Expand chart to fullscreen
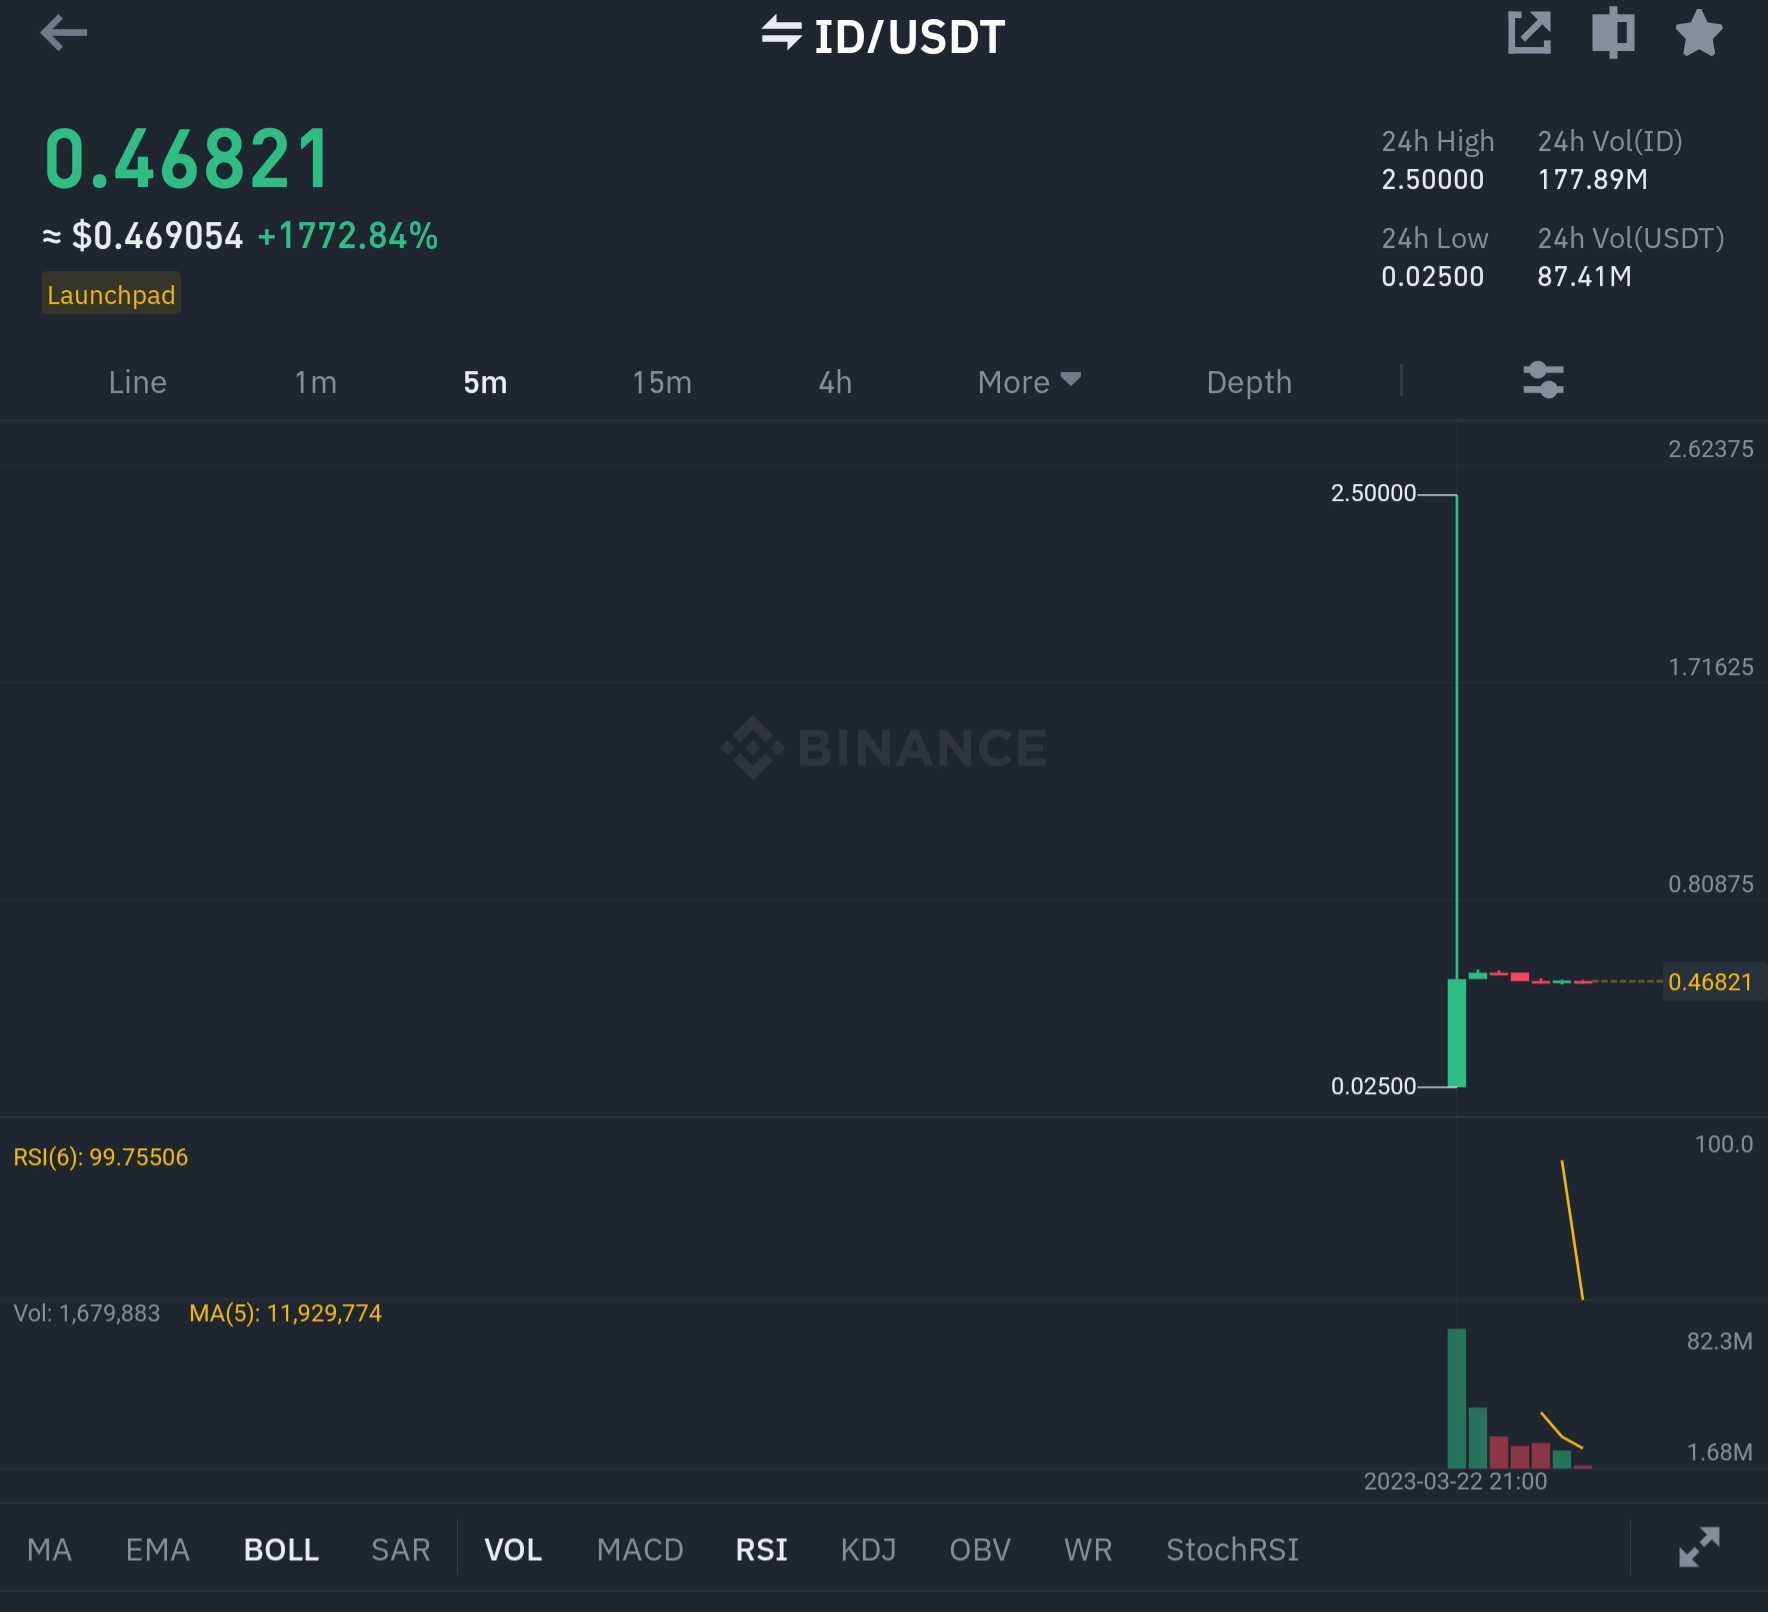 click(1698, 1547)
